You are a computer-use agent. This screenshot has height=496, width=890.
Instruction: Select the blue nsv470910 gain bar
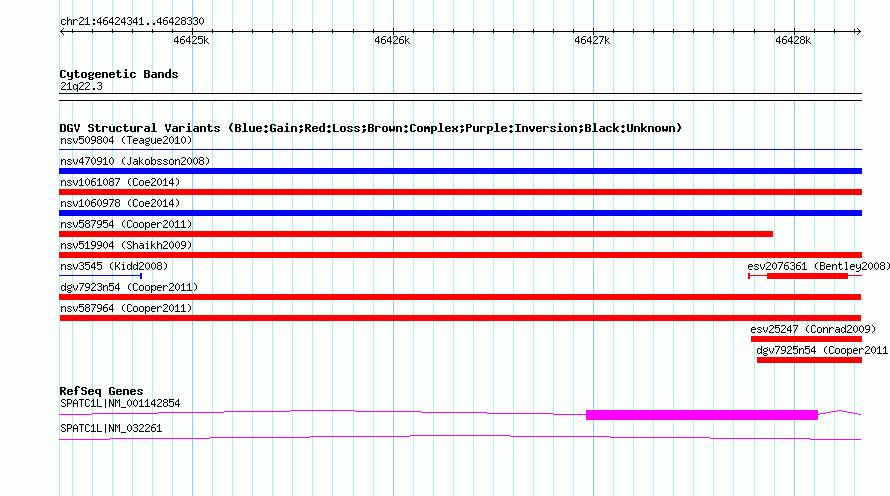point(460,171)
